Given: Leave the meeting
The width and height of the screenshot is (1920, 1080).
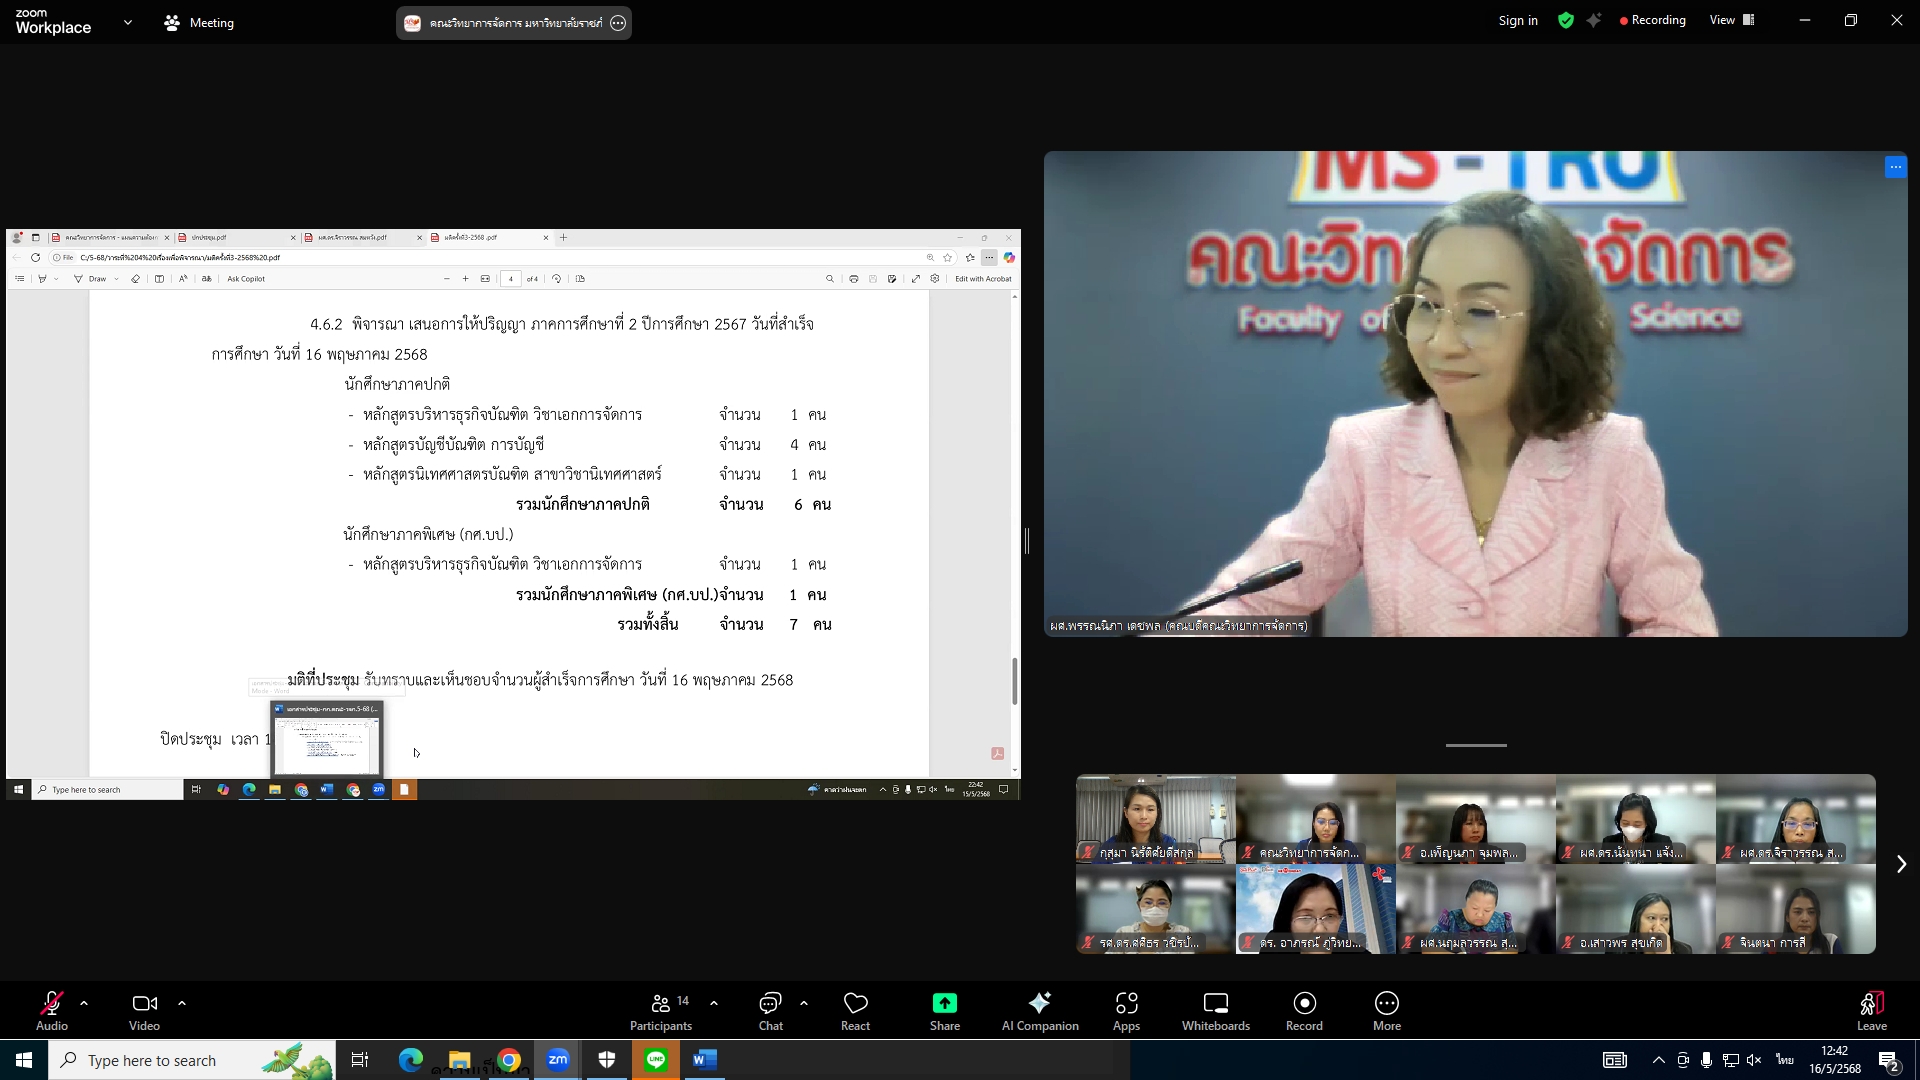Looking at the screenshot, I should (x=1871, y=1010).
